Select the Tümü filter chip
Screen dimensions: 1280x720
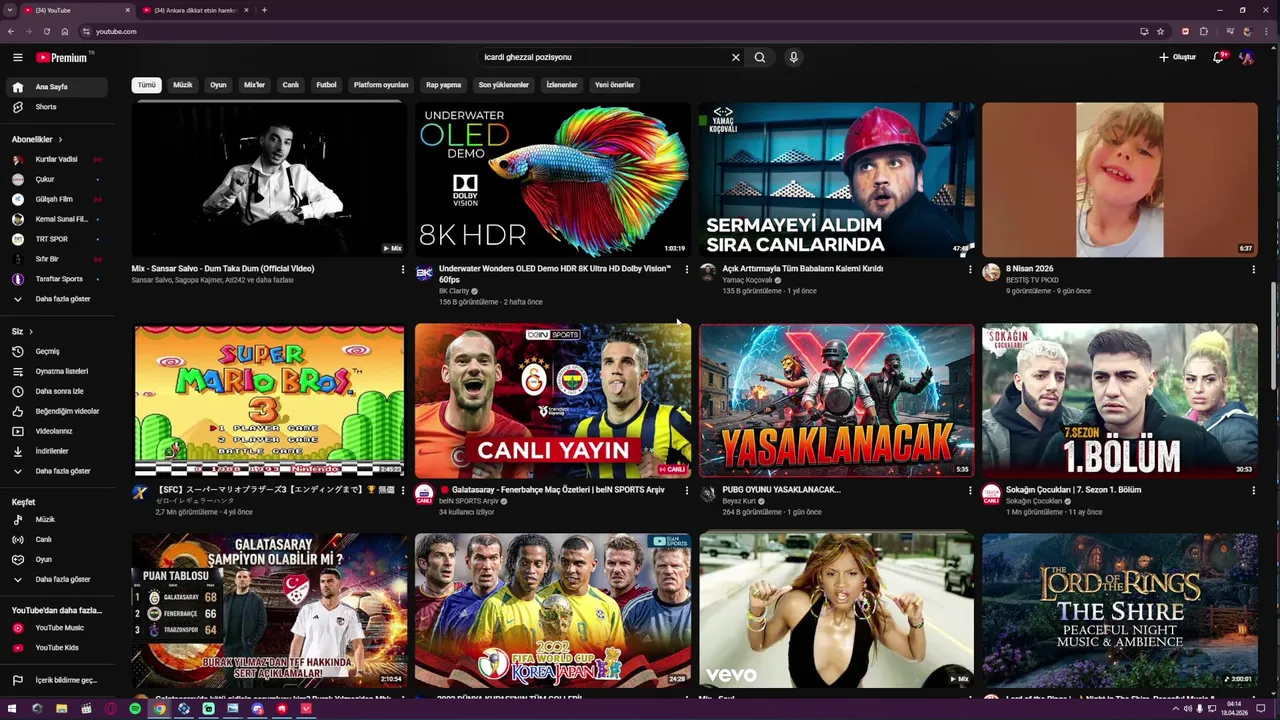[147, 85]
